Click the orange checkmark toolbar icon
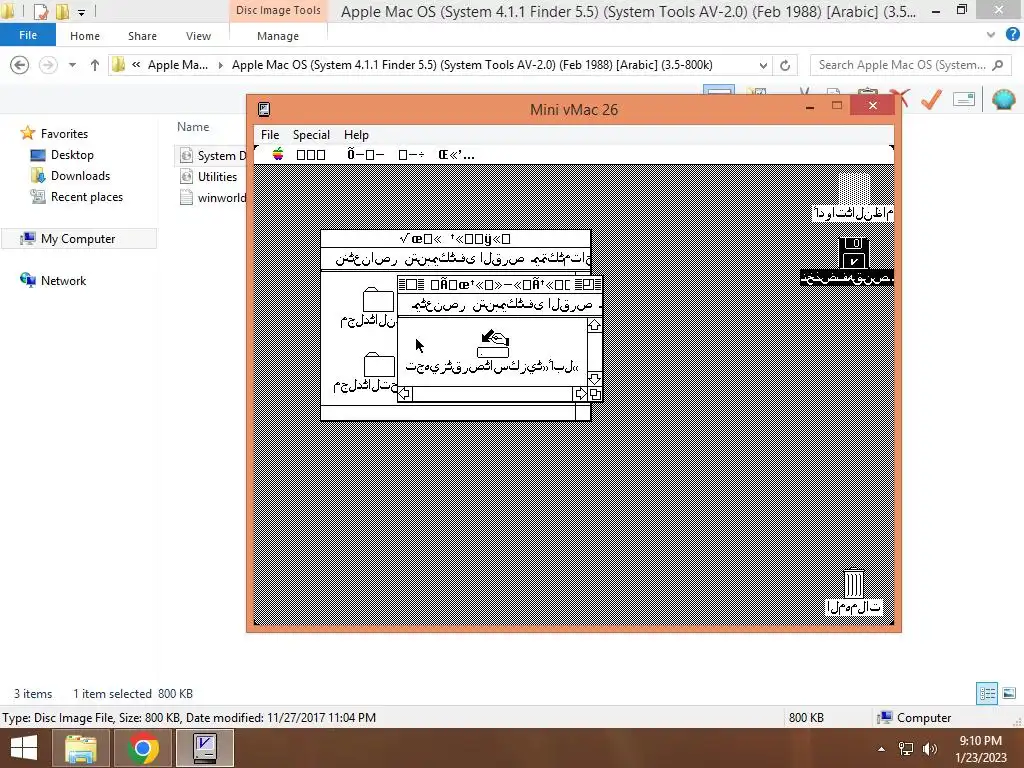The height and width of the screenshot is (768, 1024). tap(932, 99)
